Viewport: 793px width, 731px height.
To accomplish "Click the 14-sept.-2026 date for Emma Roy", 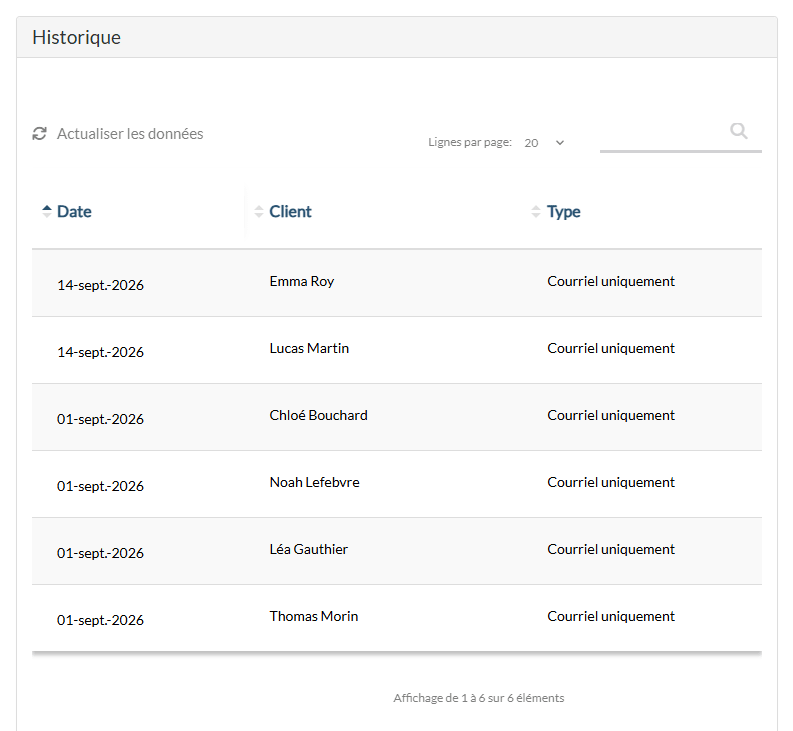I will (100, 285).
